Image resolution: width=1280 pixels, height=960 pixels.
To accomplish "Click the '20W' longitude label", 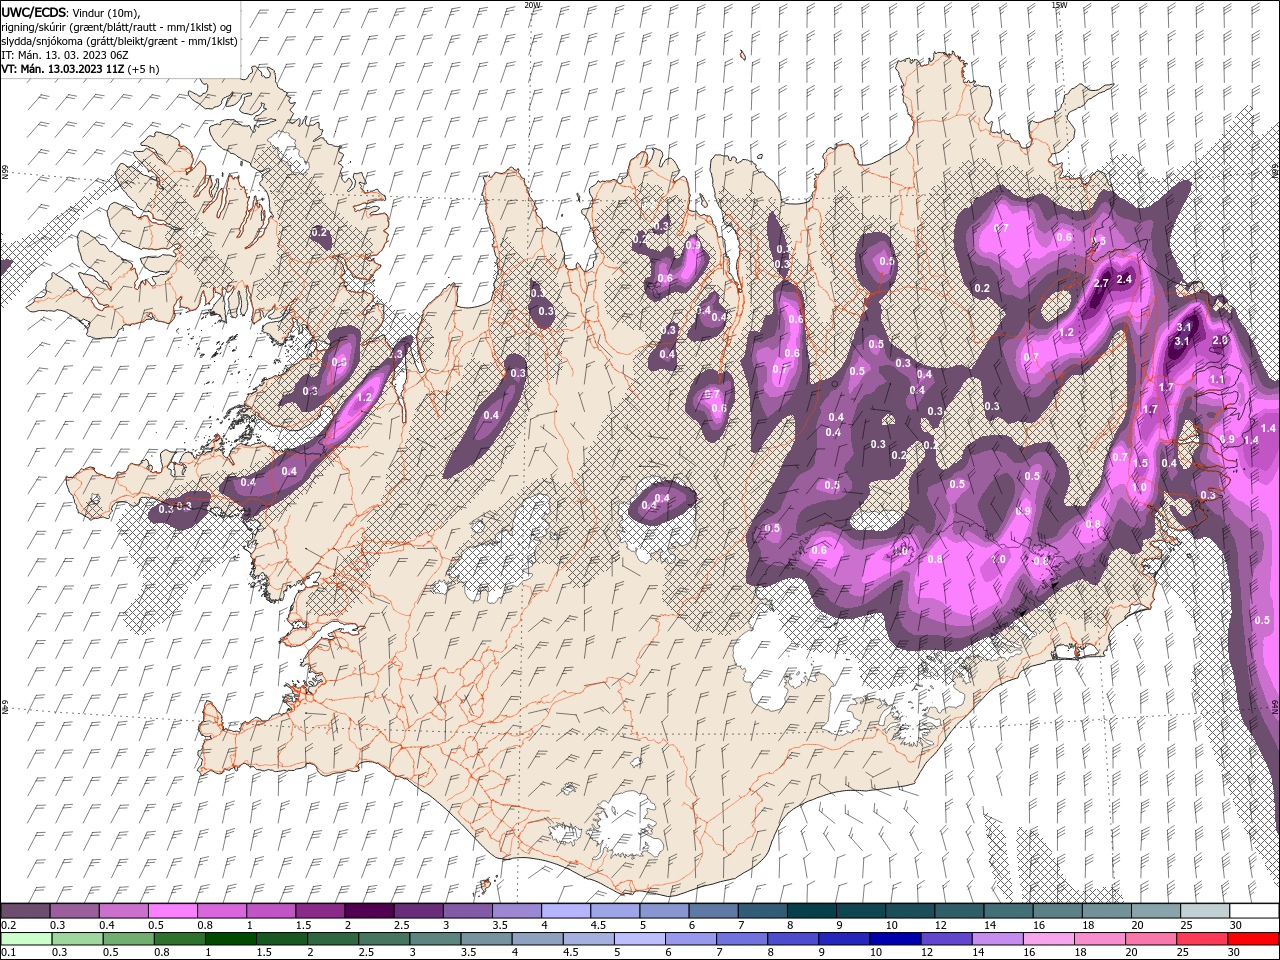I will pos(532,5).
